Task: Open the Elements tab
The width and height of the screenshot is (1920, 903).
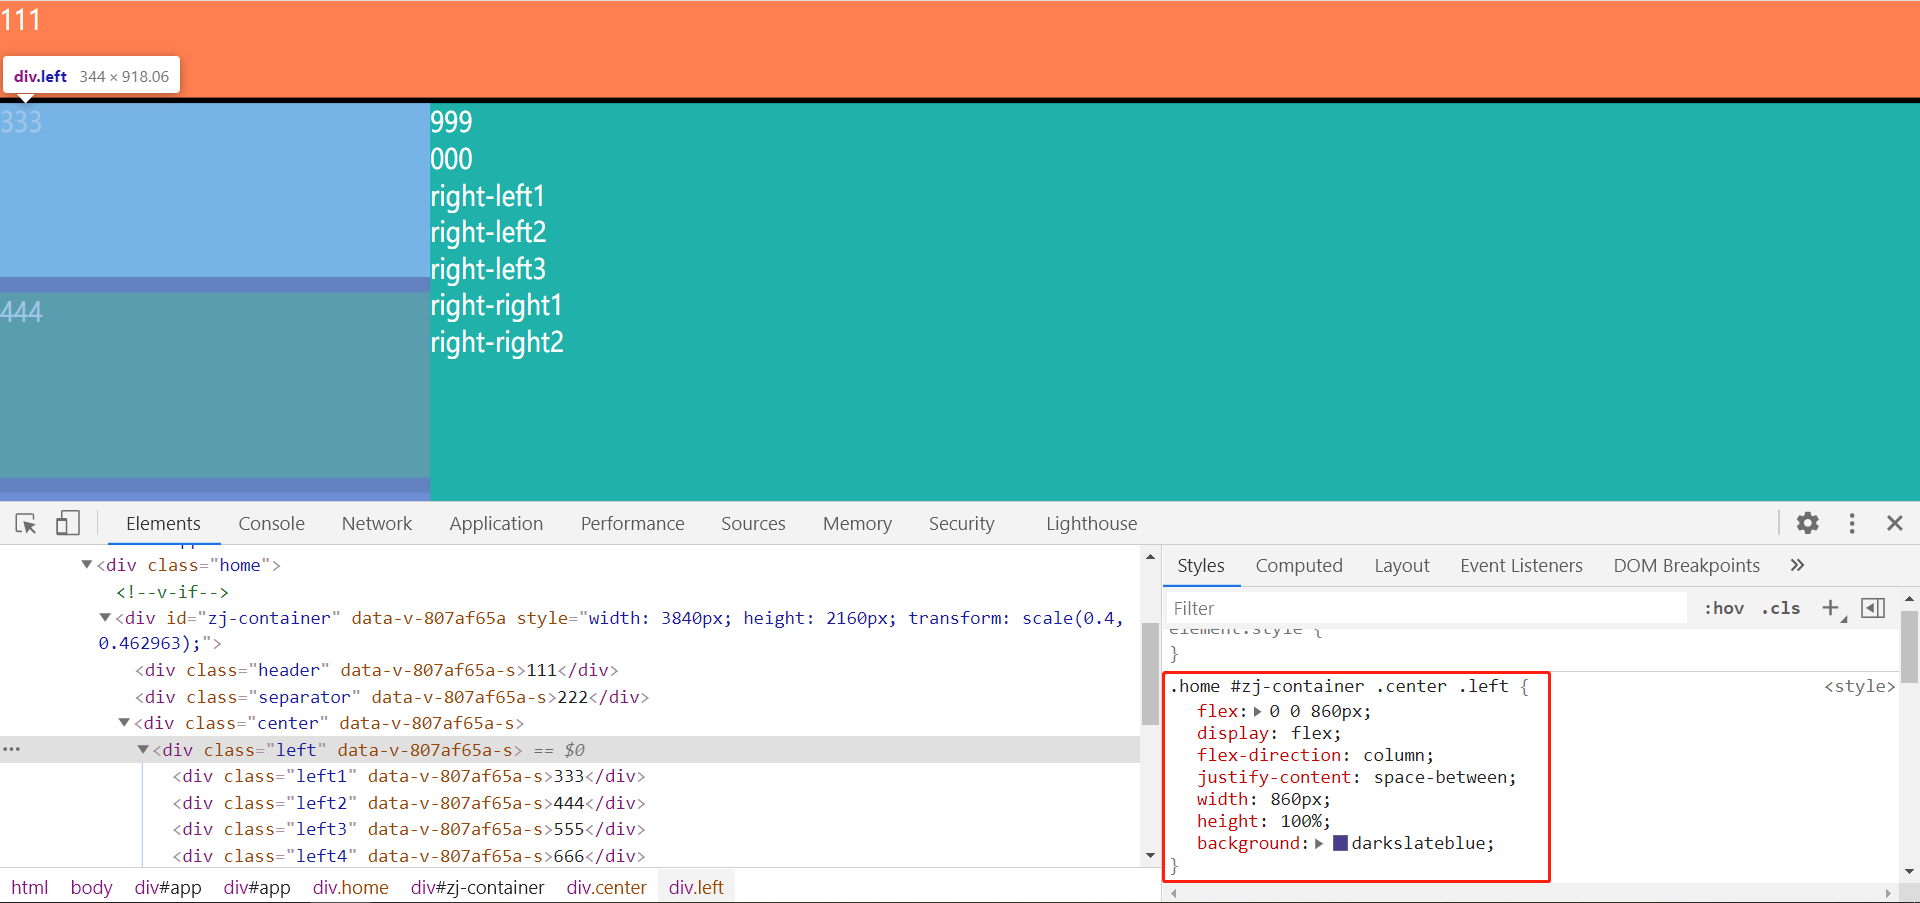Action: [x=163, y=523]
